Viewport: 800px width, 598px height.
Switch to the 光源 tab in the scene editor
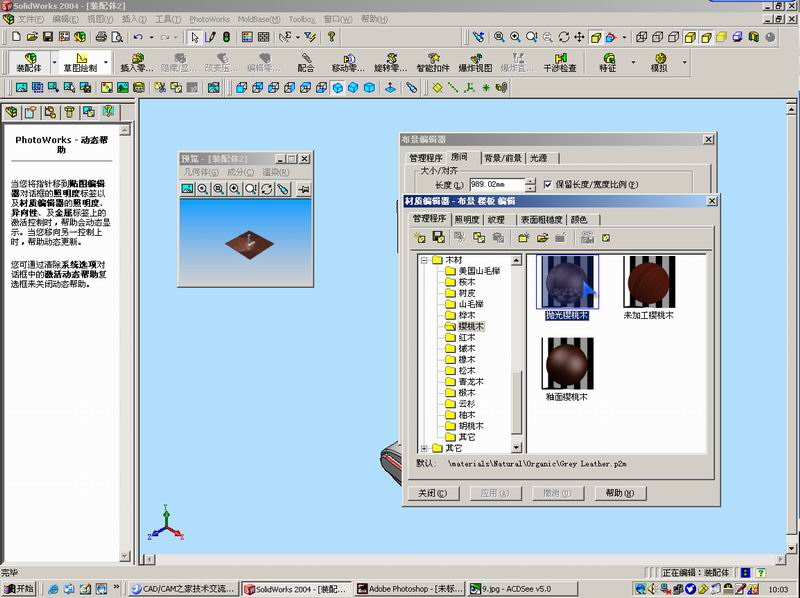point(538,158)
